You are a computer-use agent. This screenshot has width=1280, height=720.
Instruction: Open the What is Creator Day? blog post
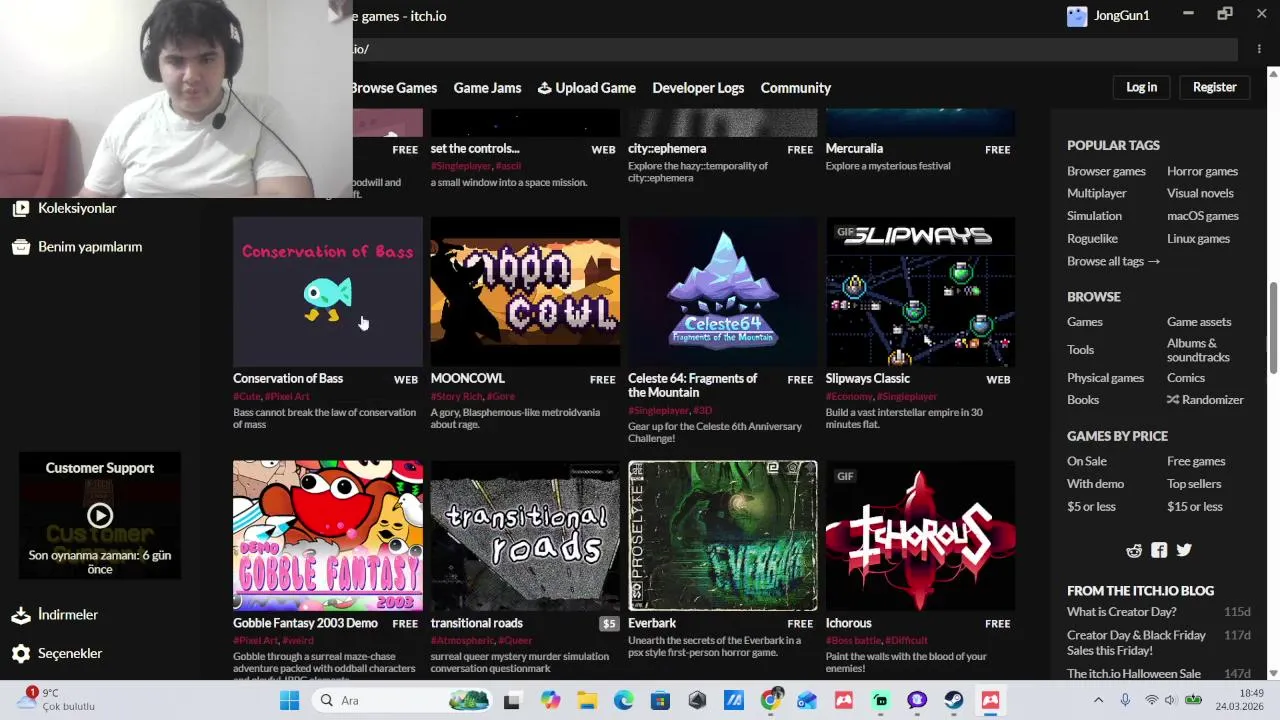point(1122,612)
